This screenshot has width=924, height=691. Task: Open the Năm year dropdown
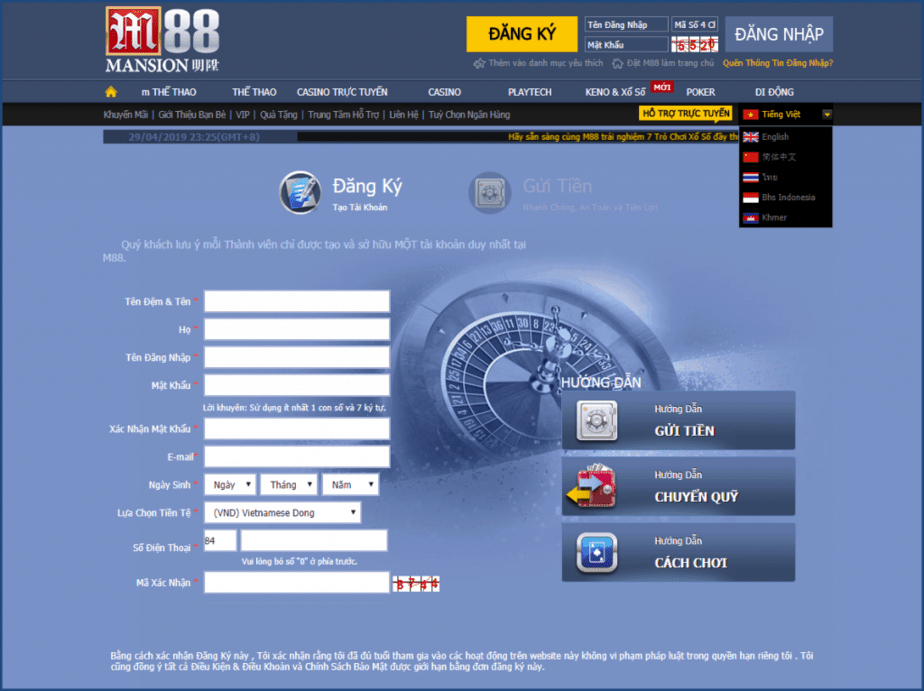[x=351, y=485]
